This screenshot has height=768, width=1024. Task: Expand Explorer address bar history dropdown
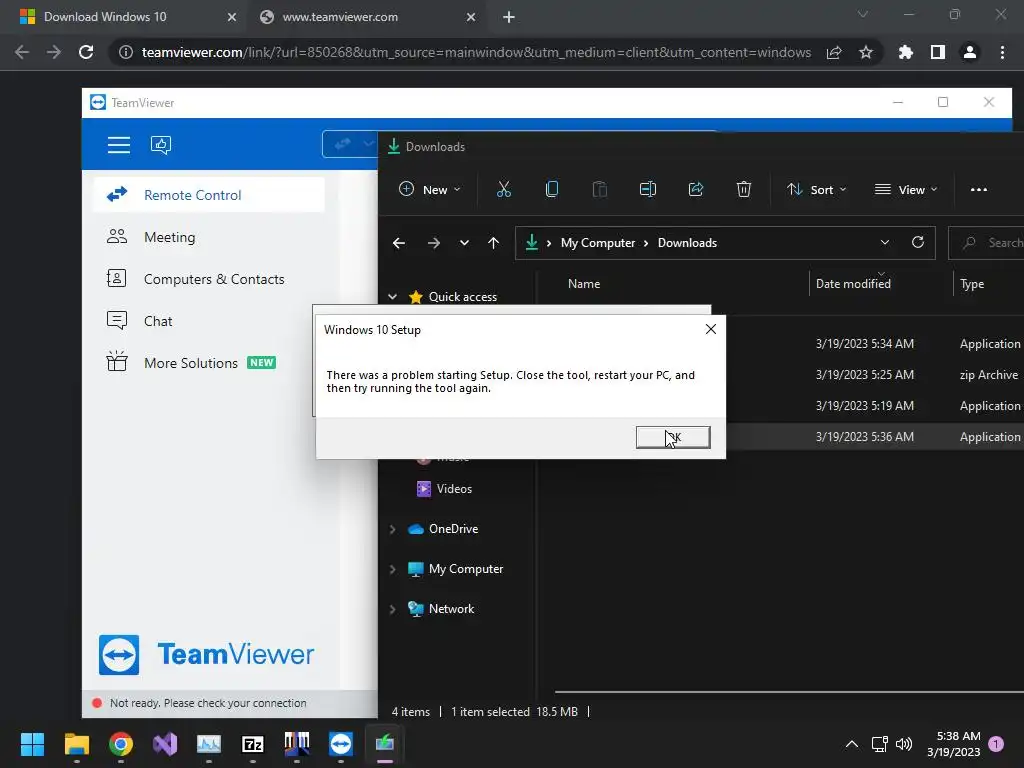(x=885, y=242)
